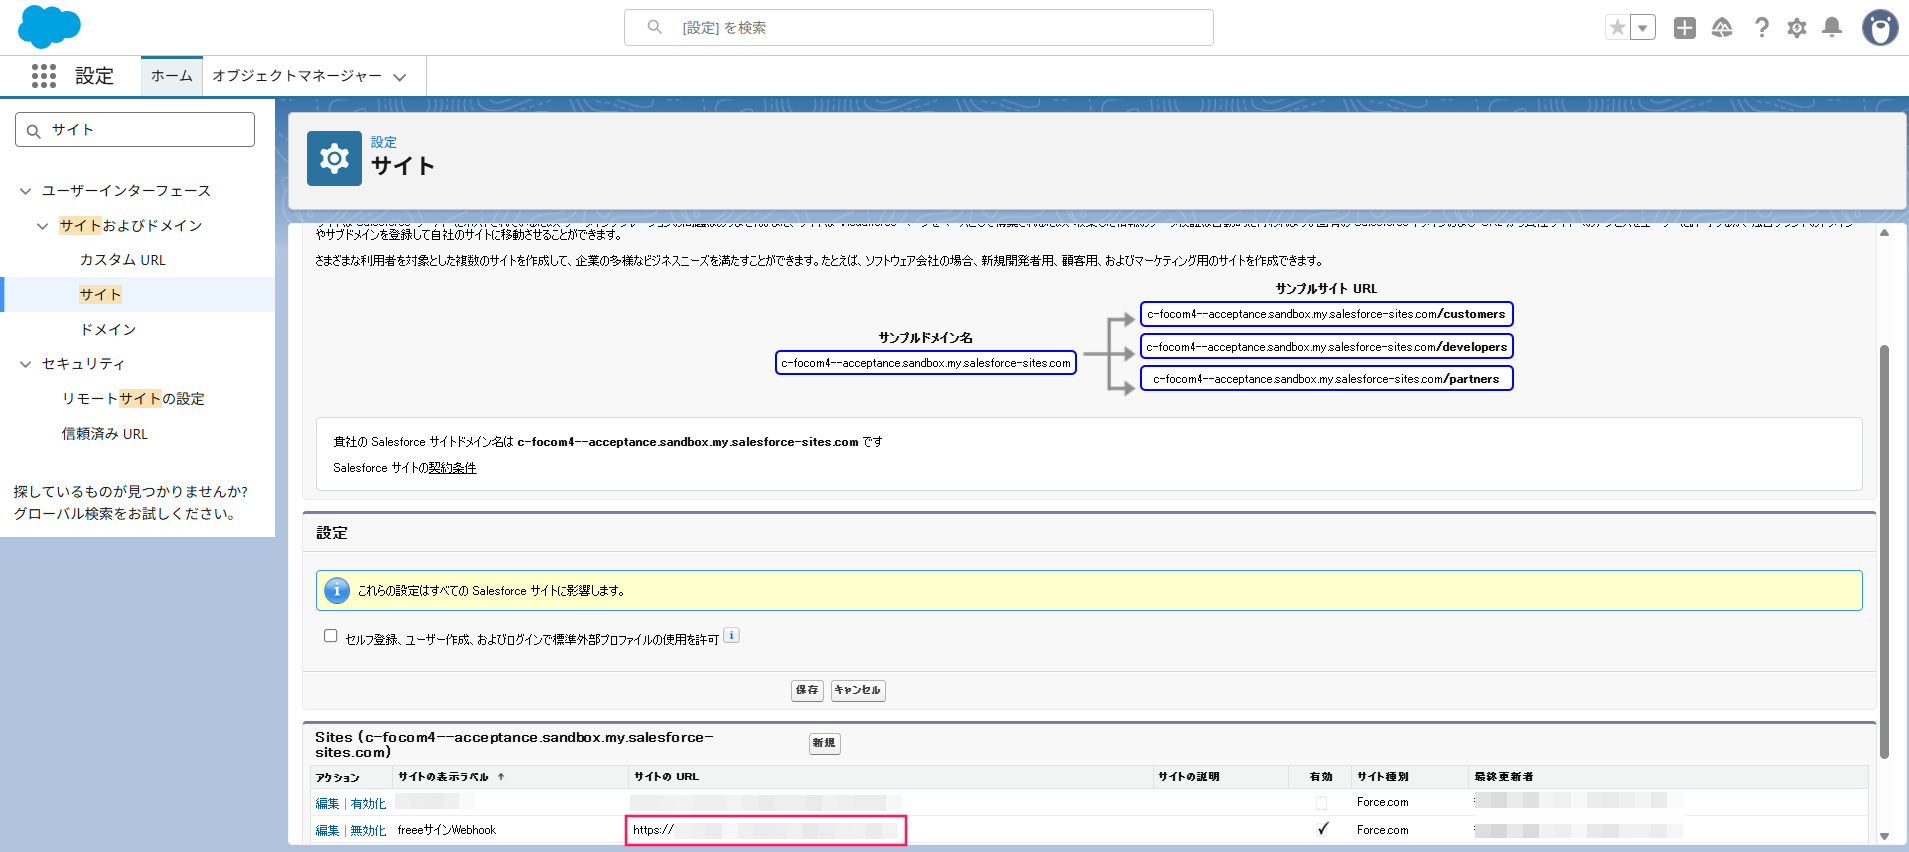Click the page vertical scrollbar thumb
1909x852 pixels.
point(1884,552)
